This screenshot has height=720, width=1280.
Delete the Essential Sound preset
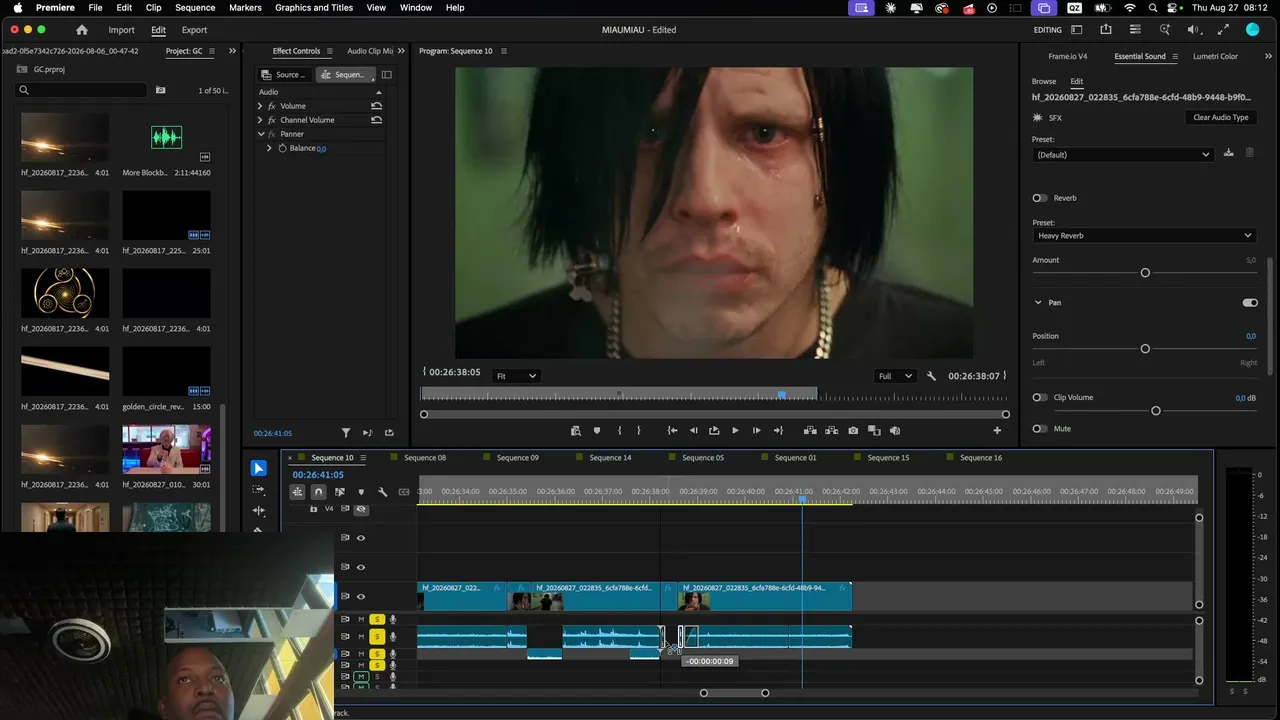click(x=1249, y=153)
